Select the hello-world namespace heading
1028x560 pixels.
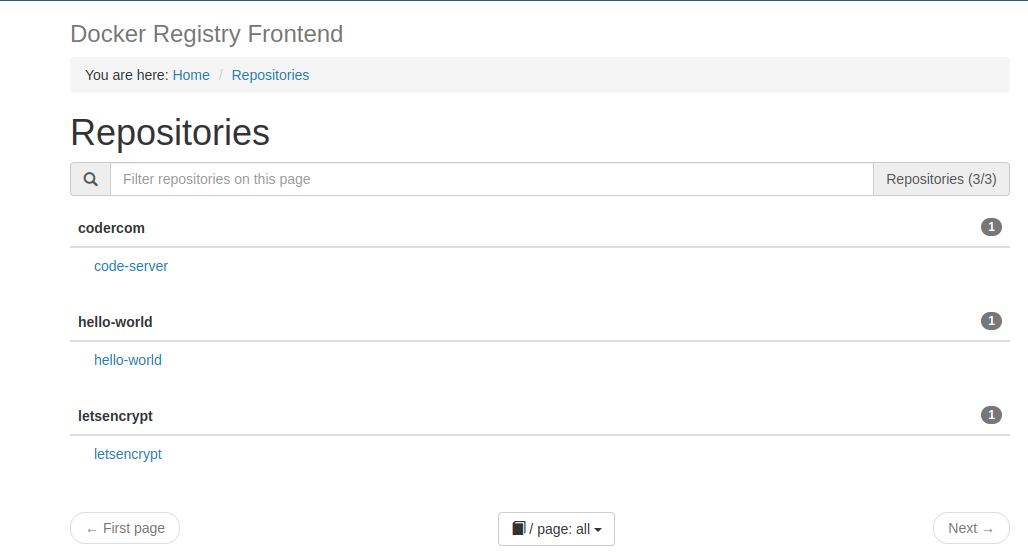[x=115, y=322]
